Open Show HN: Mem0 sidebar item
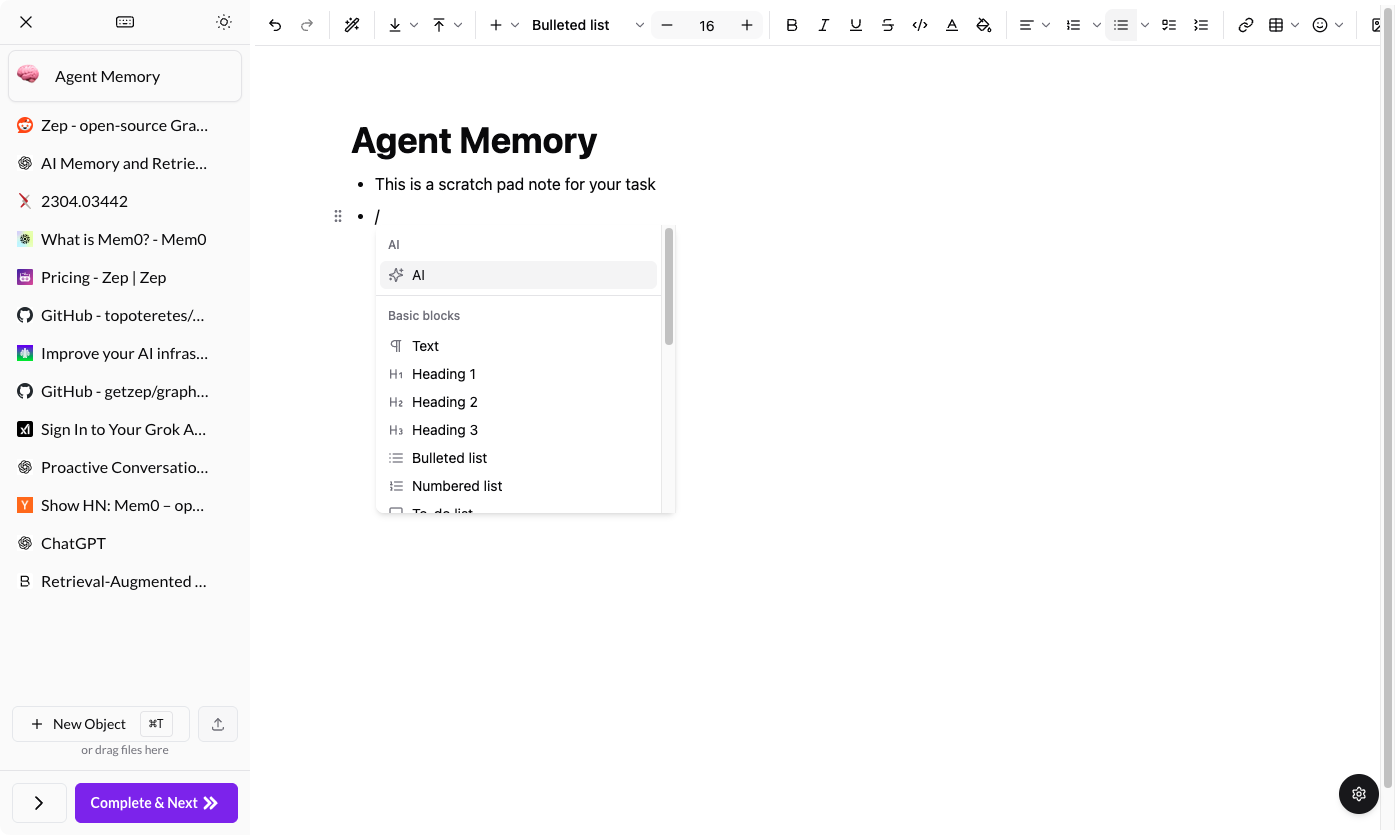The height and width of the screenshot is (835, 1400). (x=125, y=505)
